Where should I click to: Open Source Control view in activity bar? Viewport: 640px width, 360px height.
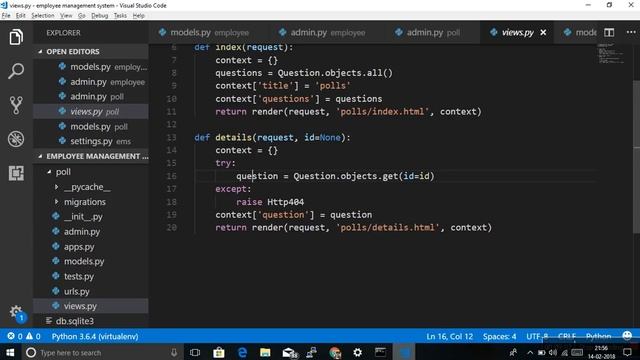(16, 105)
